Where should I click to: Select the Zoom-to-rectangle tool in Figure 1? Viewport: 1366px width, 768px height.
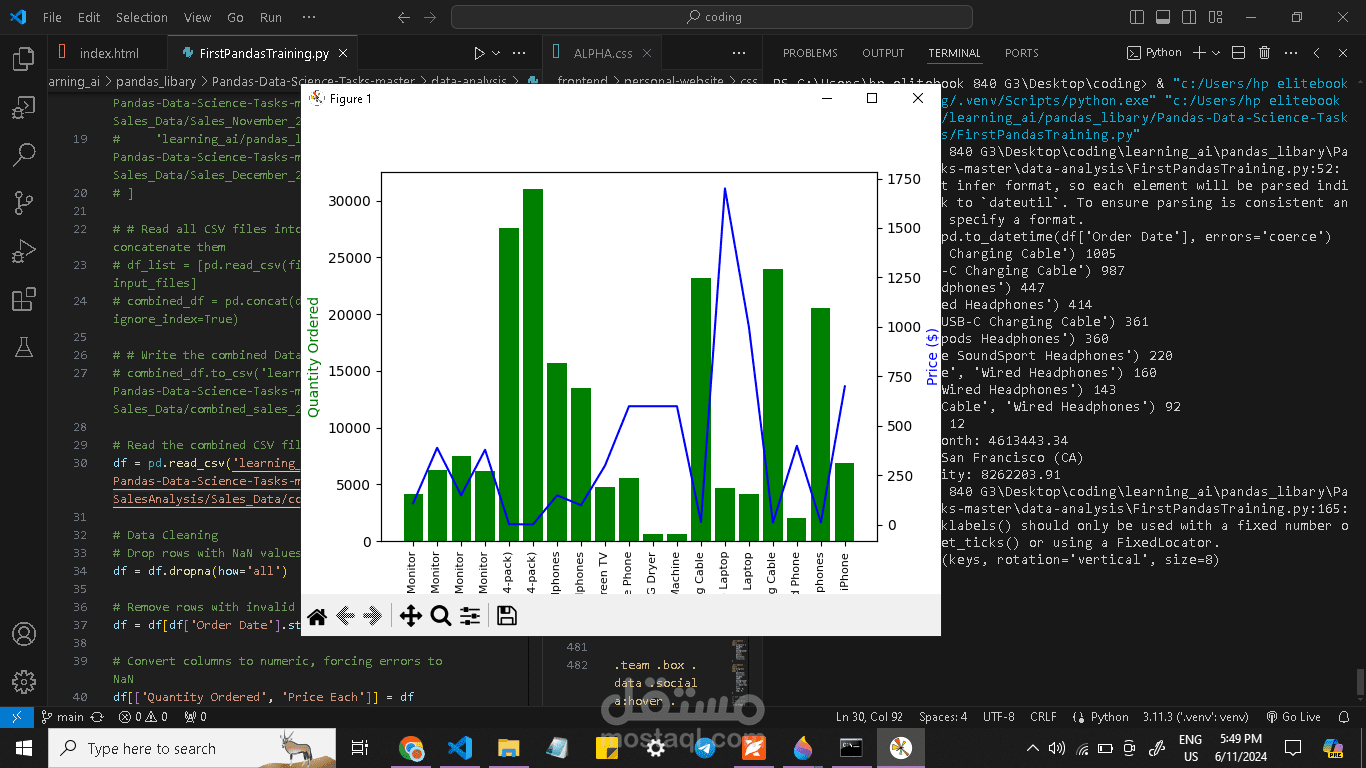tap(441, 617)
